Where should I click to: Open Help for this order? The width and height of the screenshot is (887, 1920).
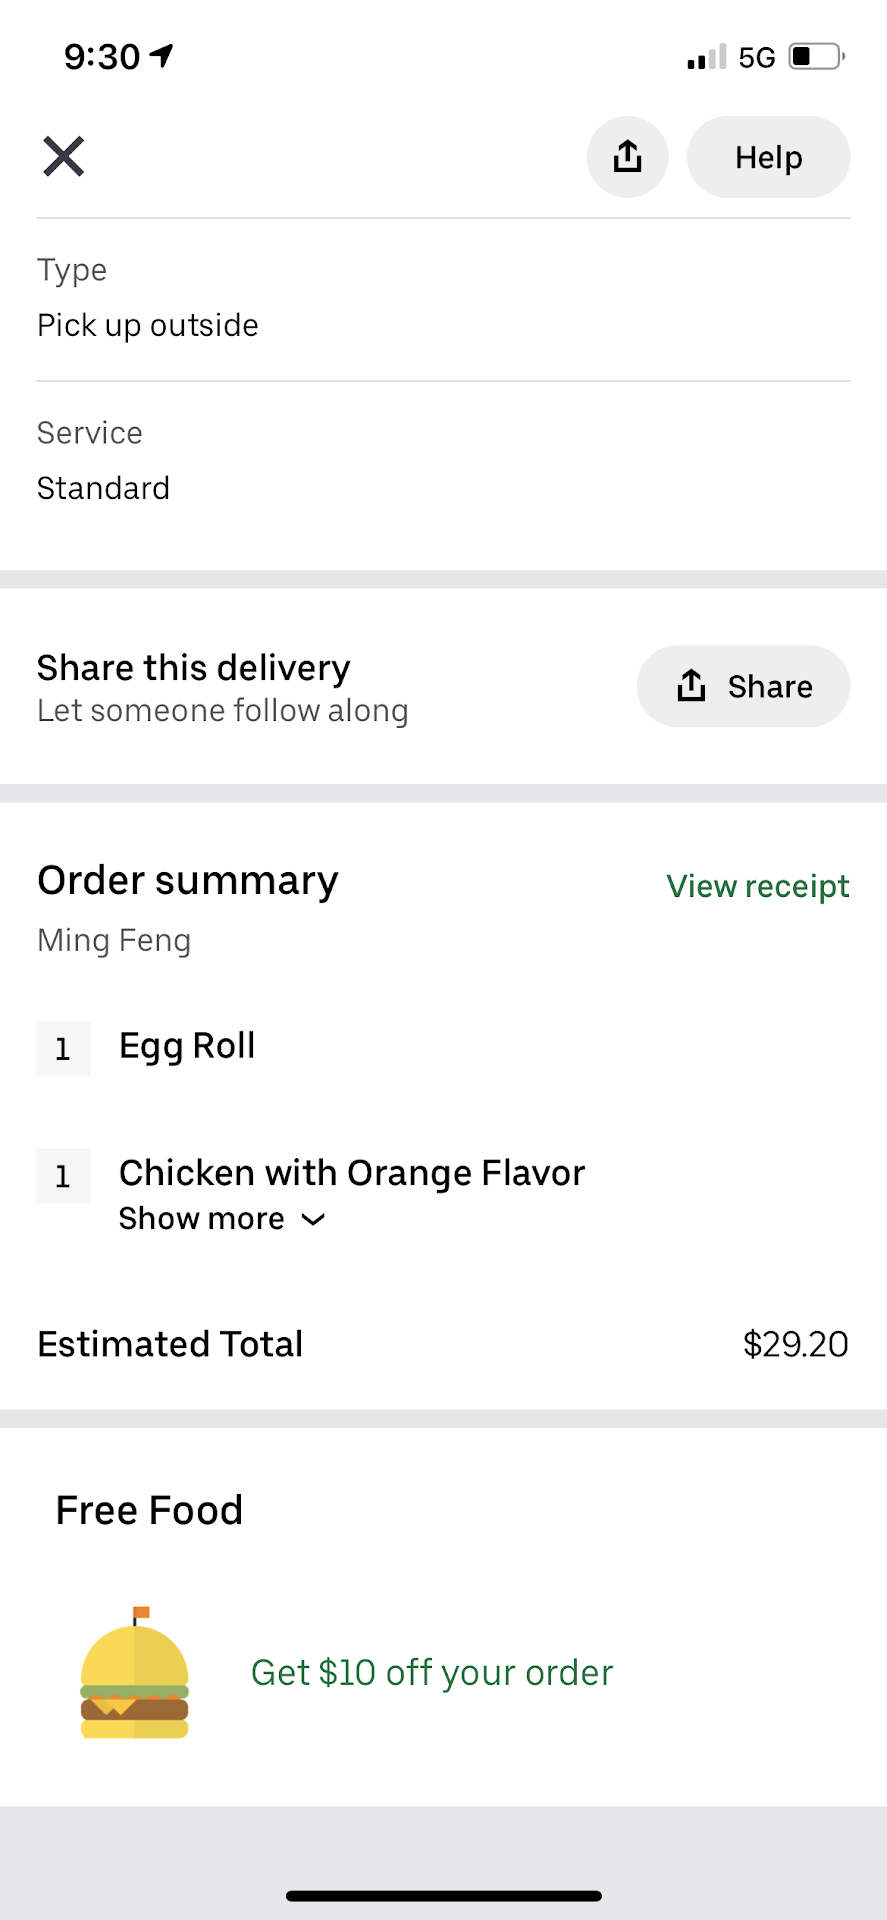click(x=768, y=157)
